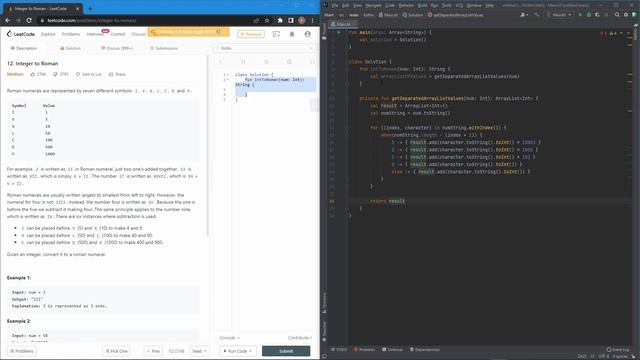Build project with the hammer icon
The image size is (640, 360).
pyautogui.click(x=537, y=15)
